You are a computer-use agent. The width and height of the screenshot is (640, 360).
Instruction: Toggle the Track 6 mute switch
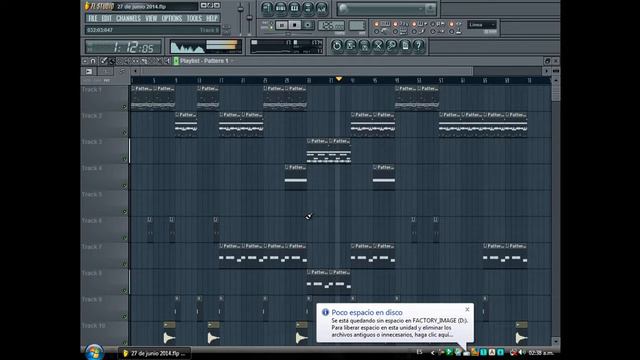(x=124, y=238)
